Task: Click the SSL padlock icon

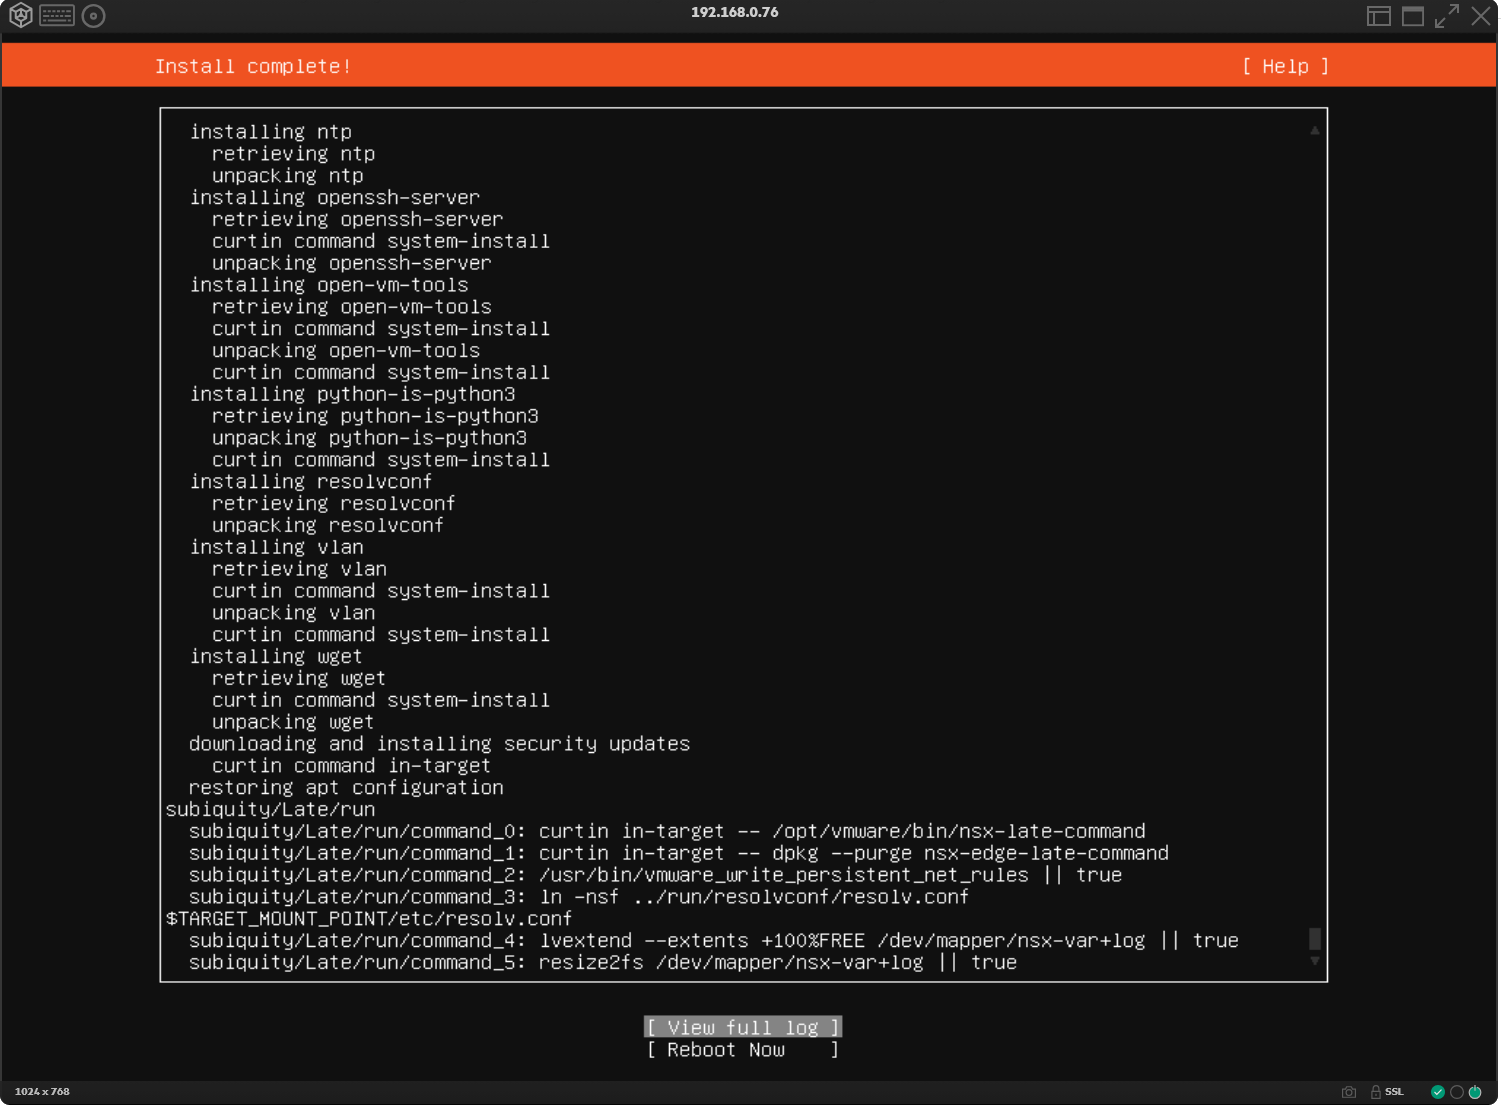Action: 1376,1092
